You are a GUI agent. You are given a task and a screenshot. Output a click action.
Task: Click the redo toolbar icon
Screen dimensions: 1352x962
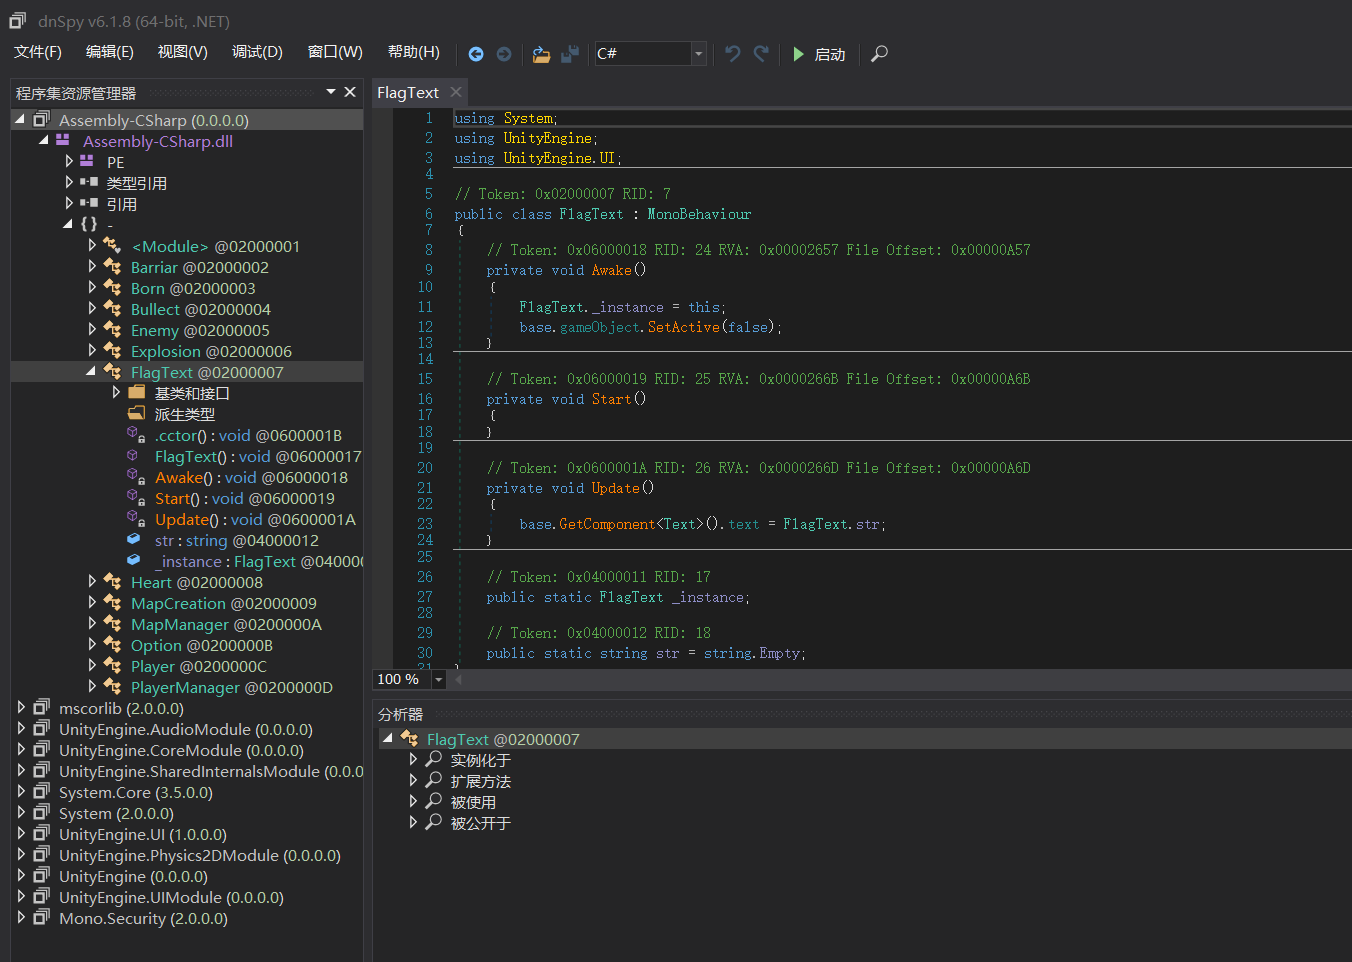pyautogui.click(x=761, y=54)
